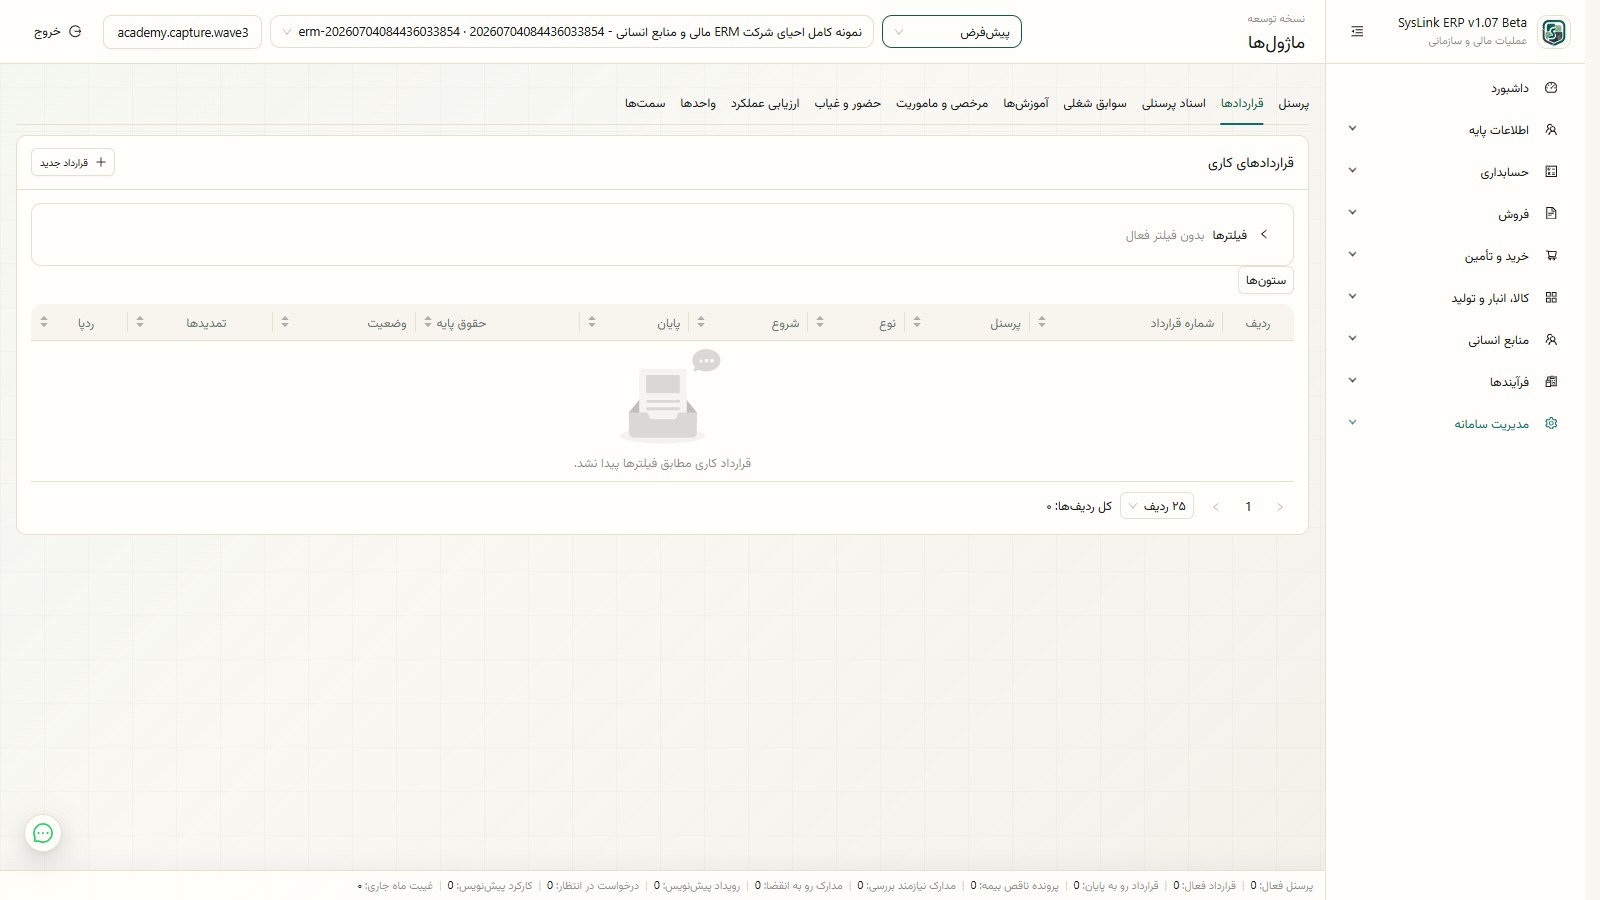Expand the فیلترها panel chevron

(1264, 235)
